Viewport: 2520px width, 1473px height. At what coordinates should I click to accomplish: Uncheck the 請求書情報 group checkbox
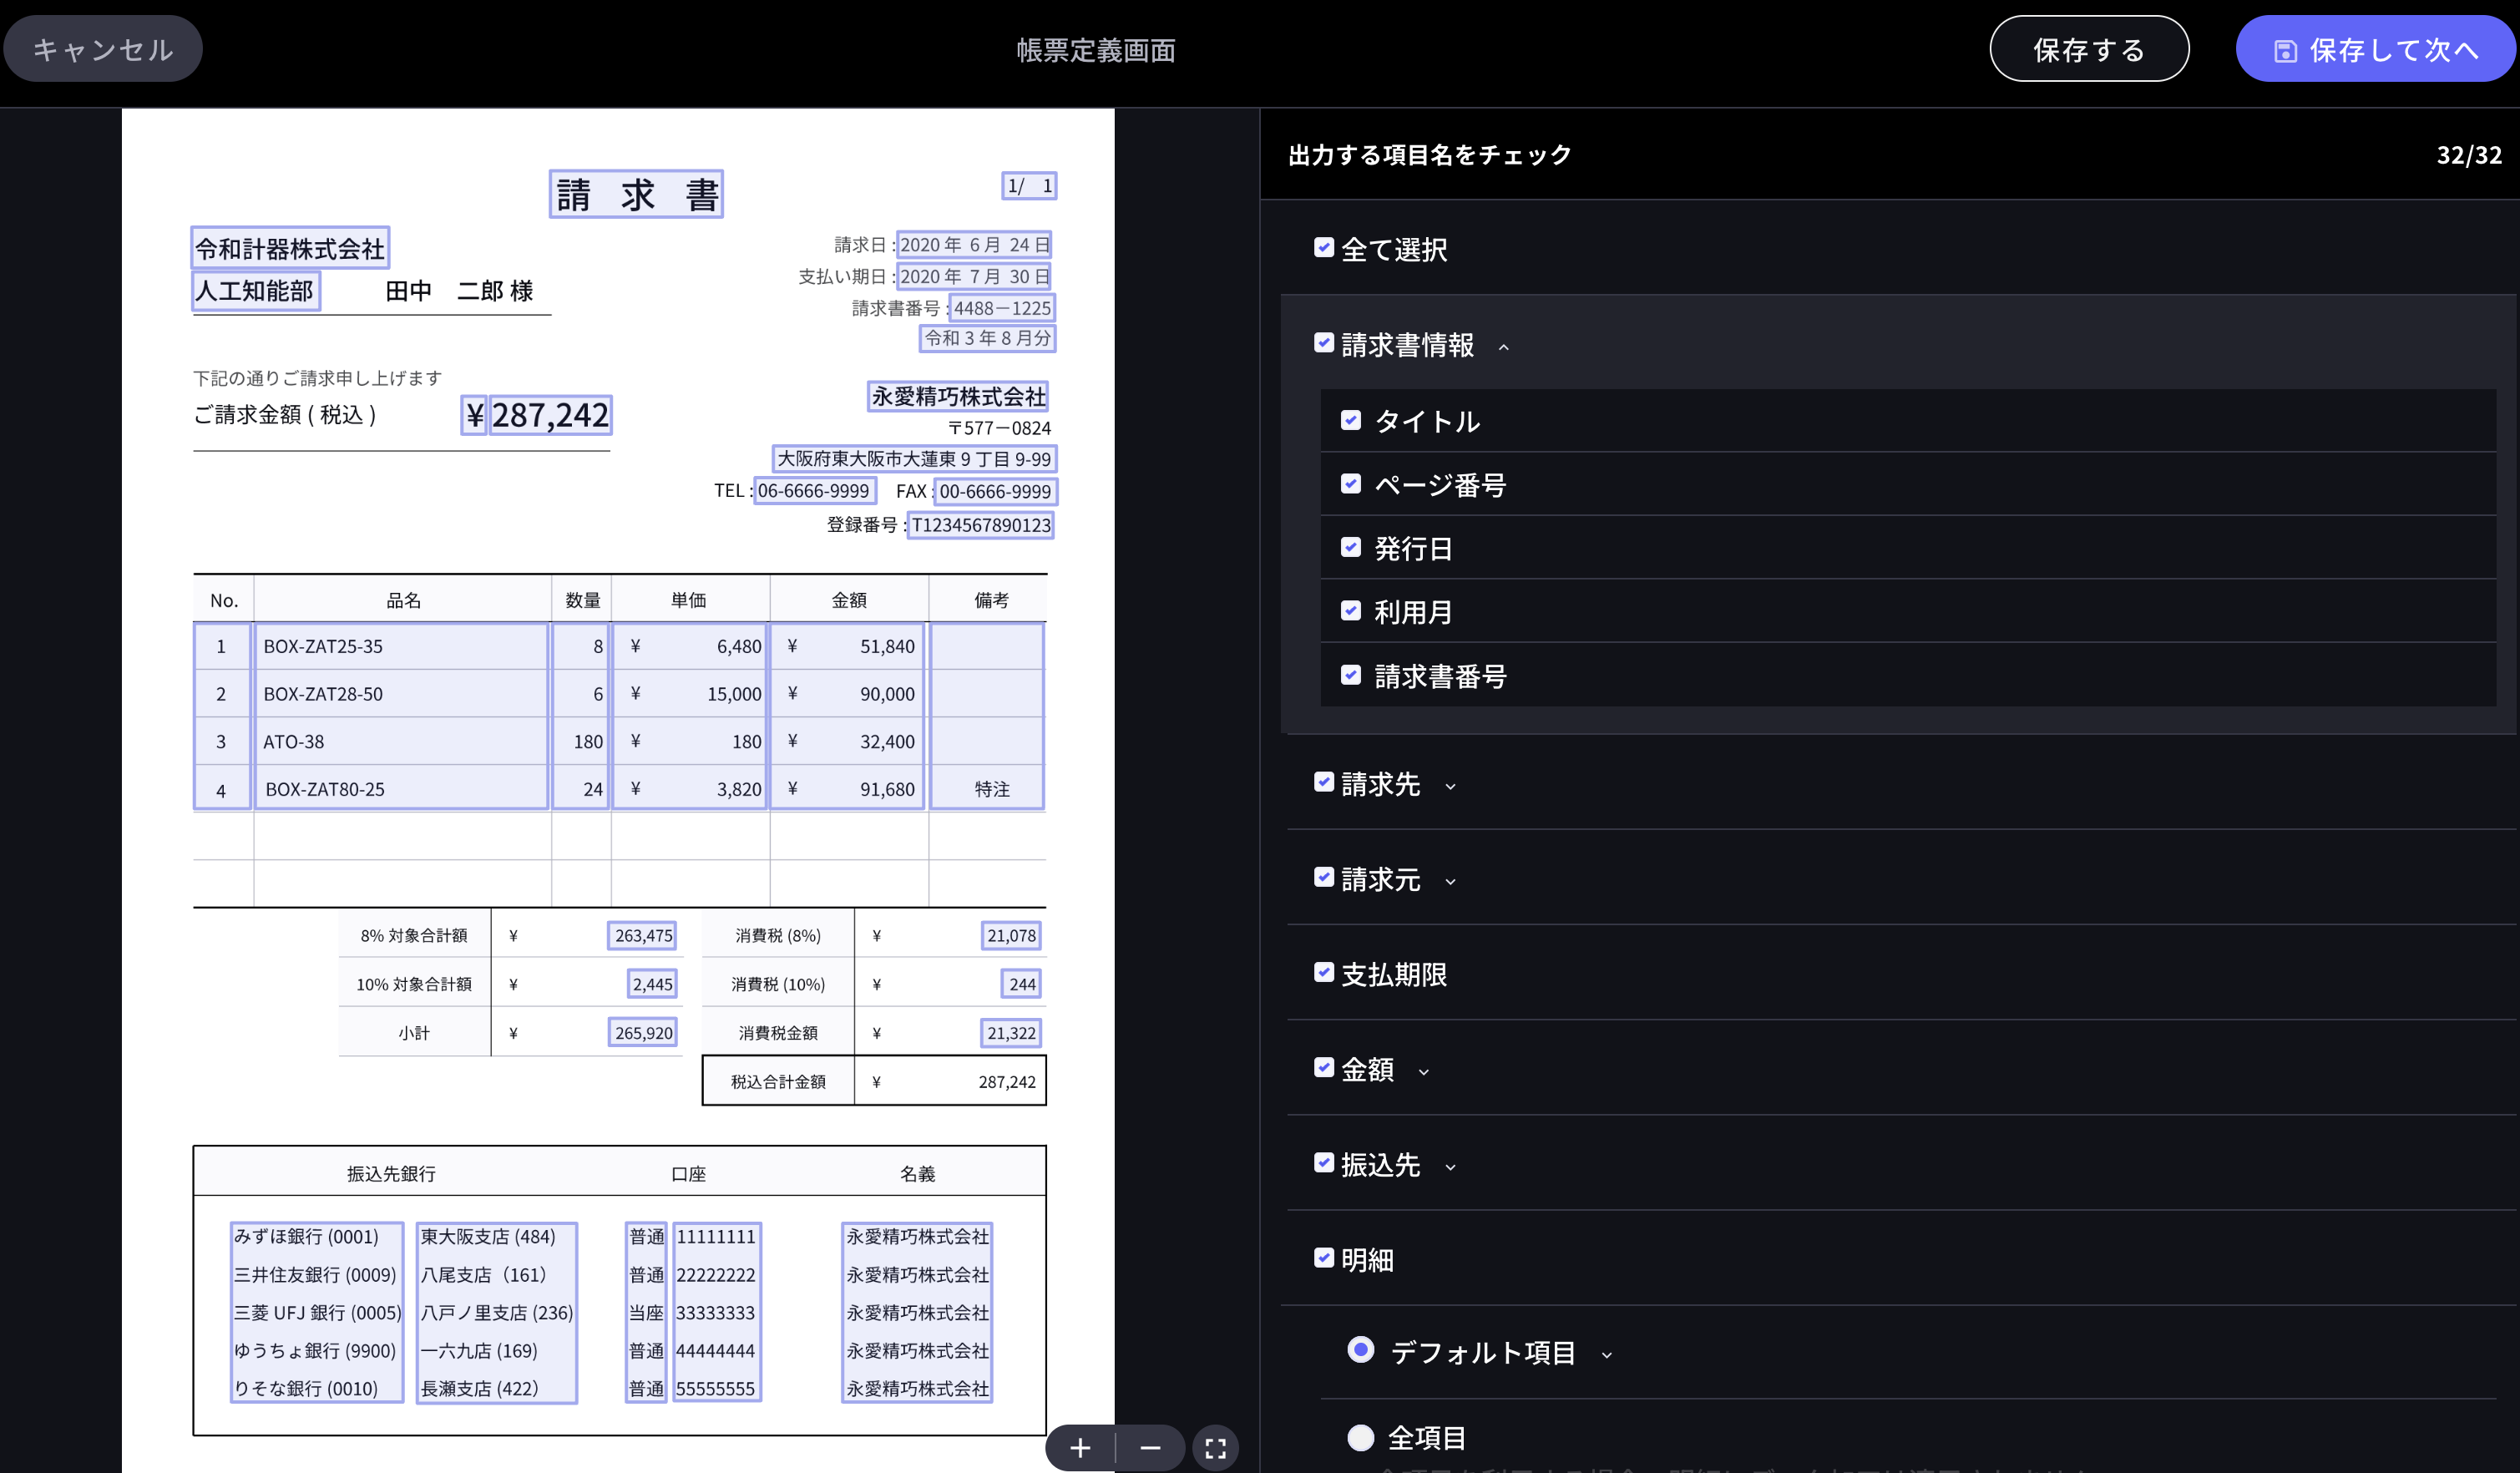point(1324,343)
